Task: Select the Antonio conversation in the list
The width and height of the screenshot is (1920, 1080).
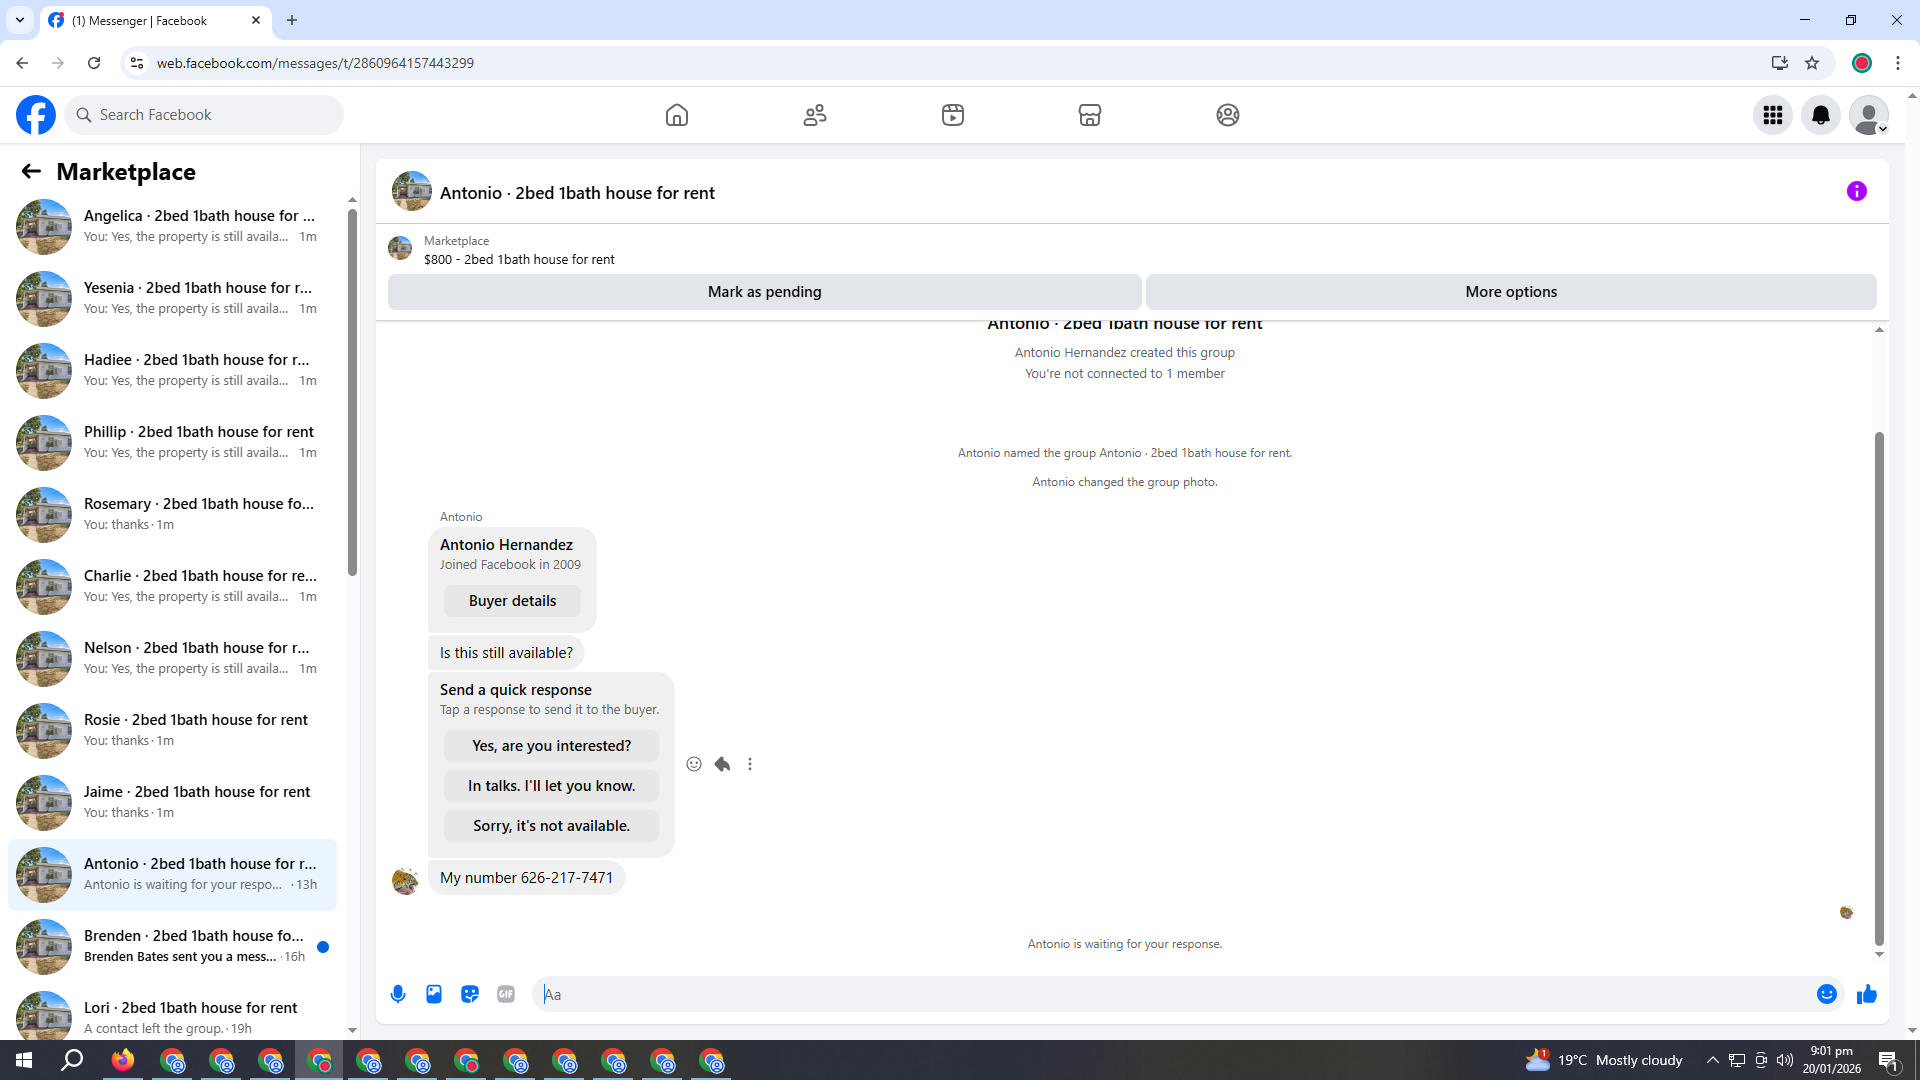Action: [x=172, y=874]
